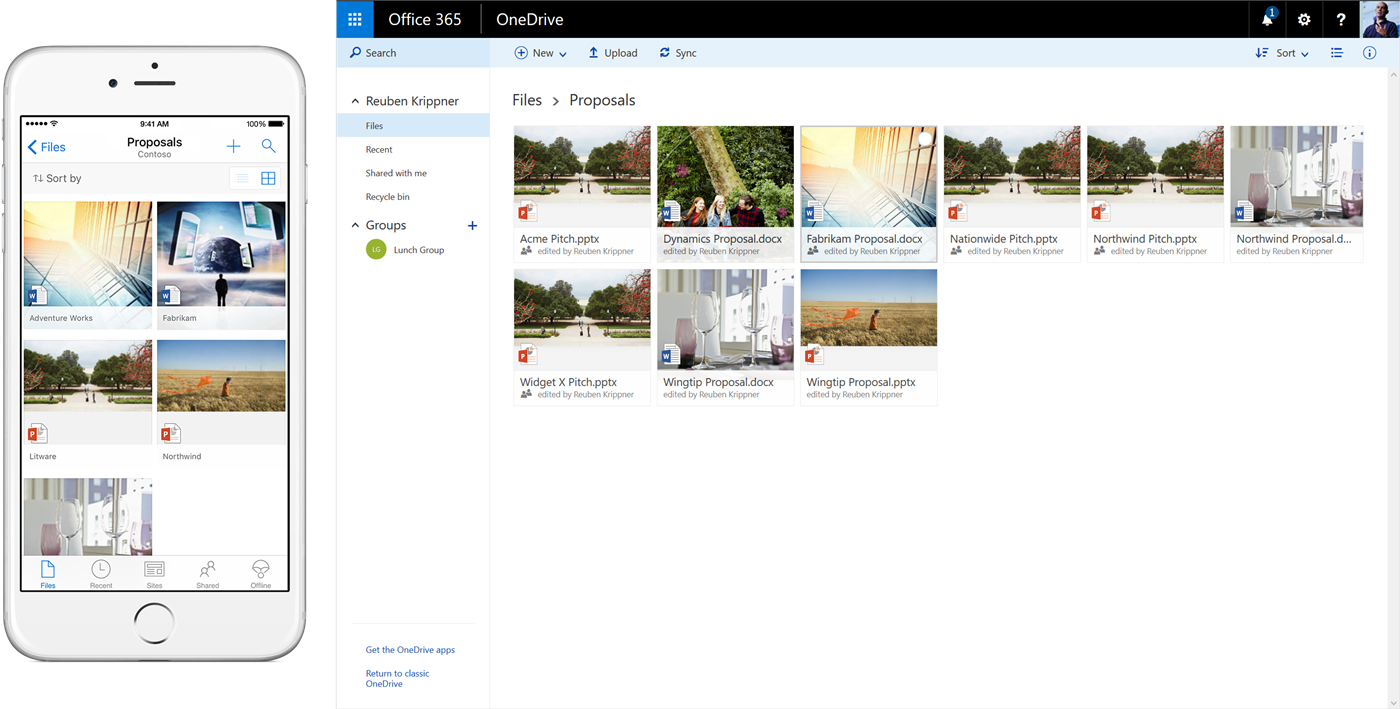Toggle grid view on the phone

268,178
